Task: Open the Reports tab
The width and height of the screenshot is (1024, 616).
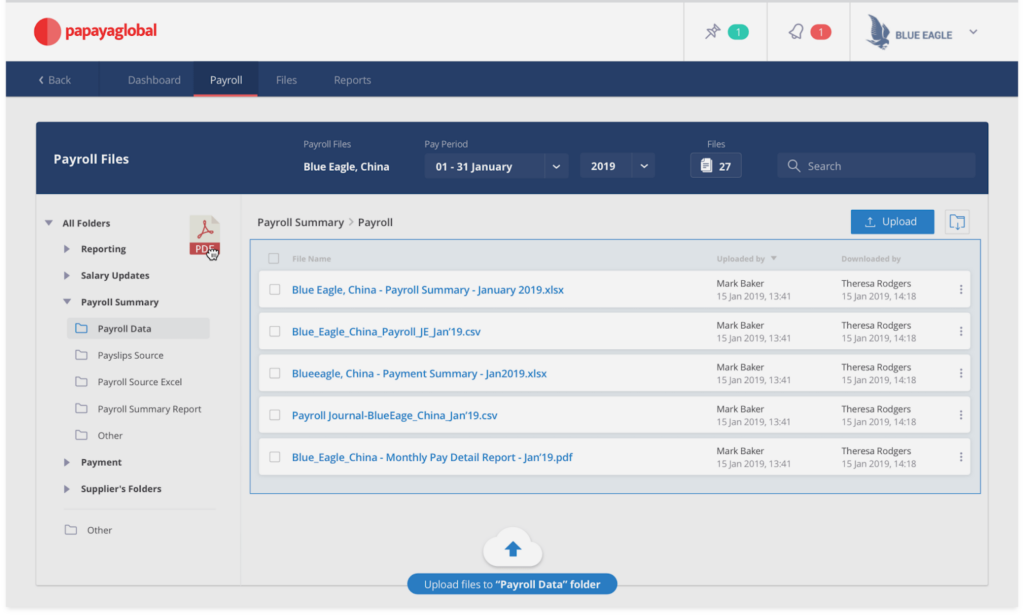Action: [352, 80]
